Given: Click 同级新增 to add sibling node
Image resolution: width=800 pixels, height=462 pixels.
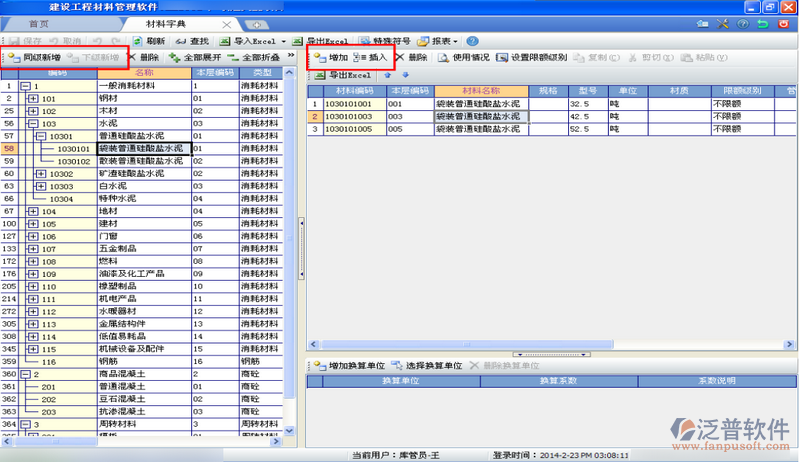Looking at the screenshot, I should pos(42,58).
